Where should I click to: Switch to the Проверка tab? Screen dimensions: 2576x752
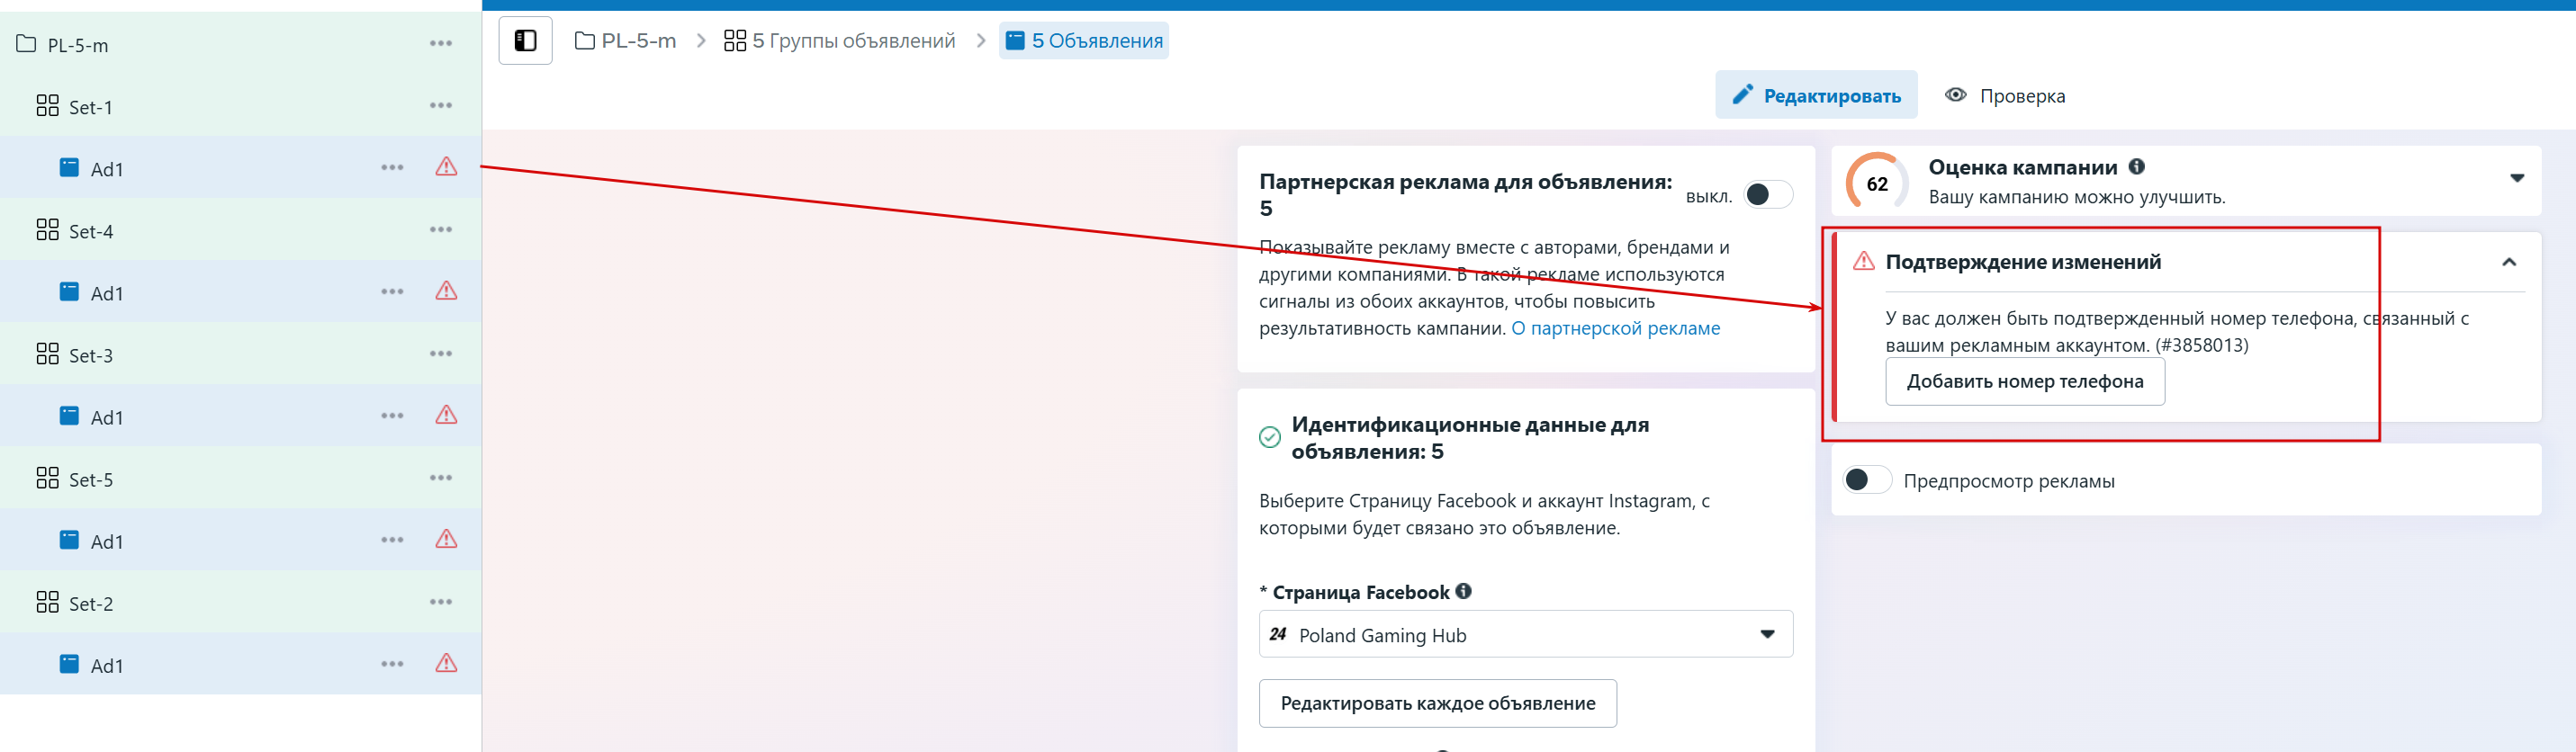pos(2005,96)
